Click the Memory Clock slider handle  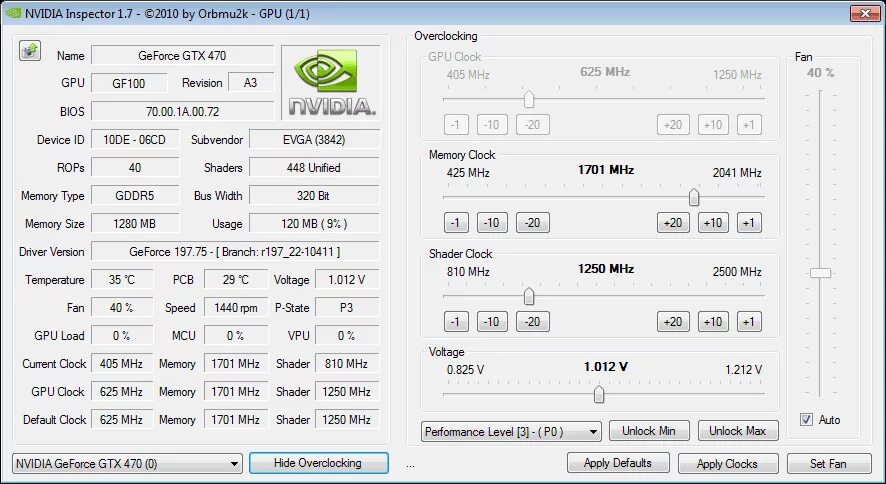point(694,197)
